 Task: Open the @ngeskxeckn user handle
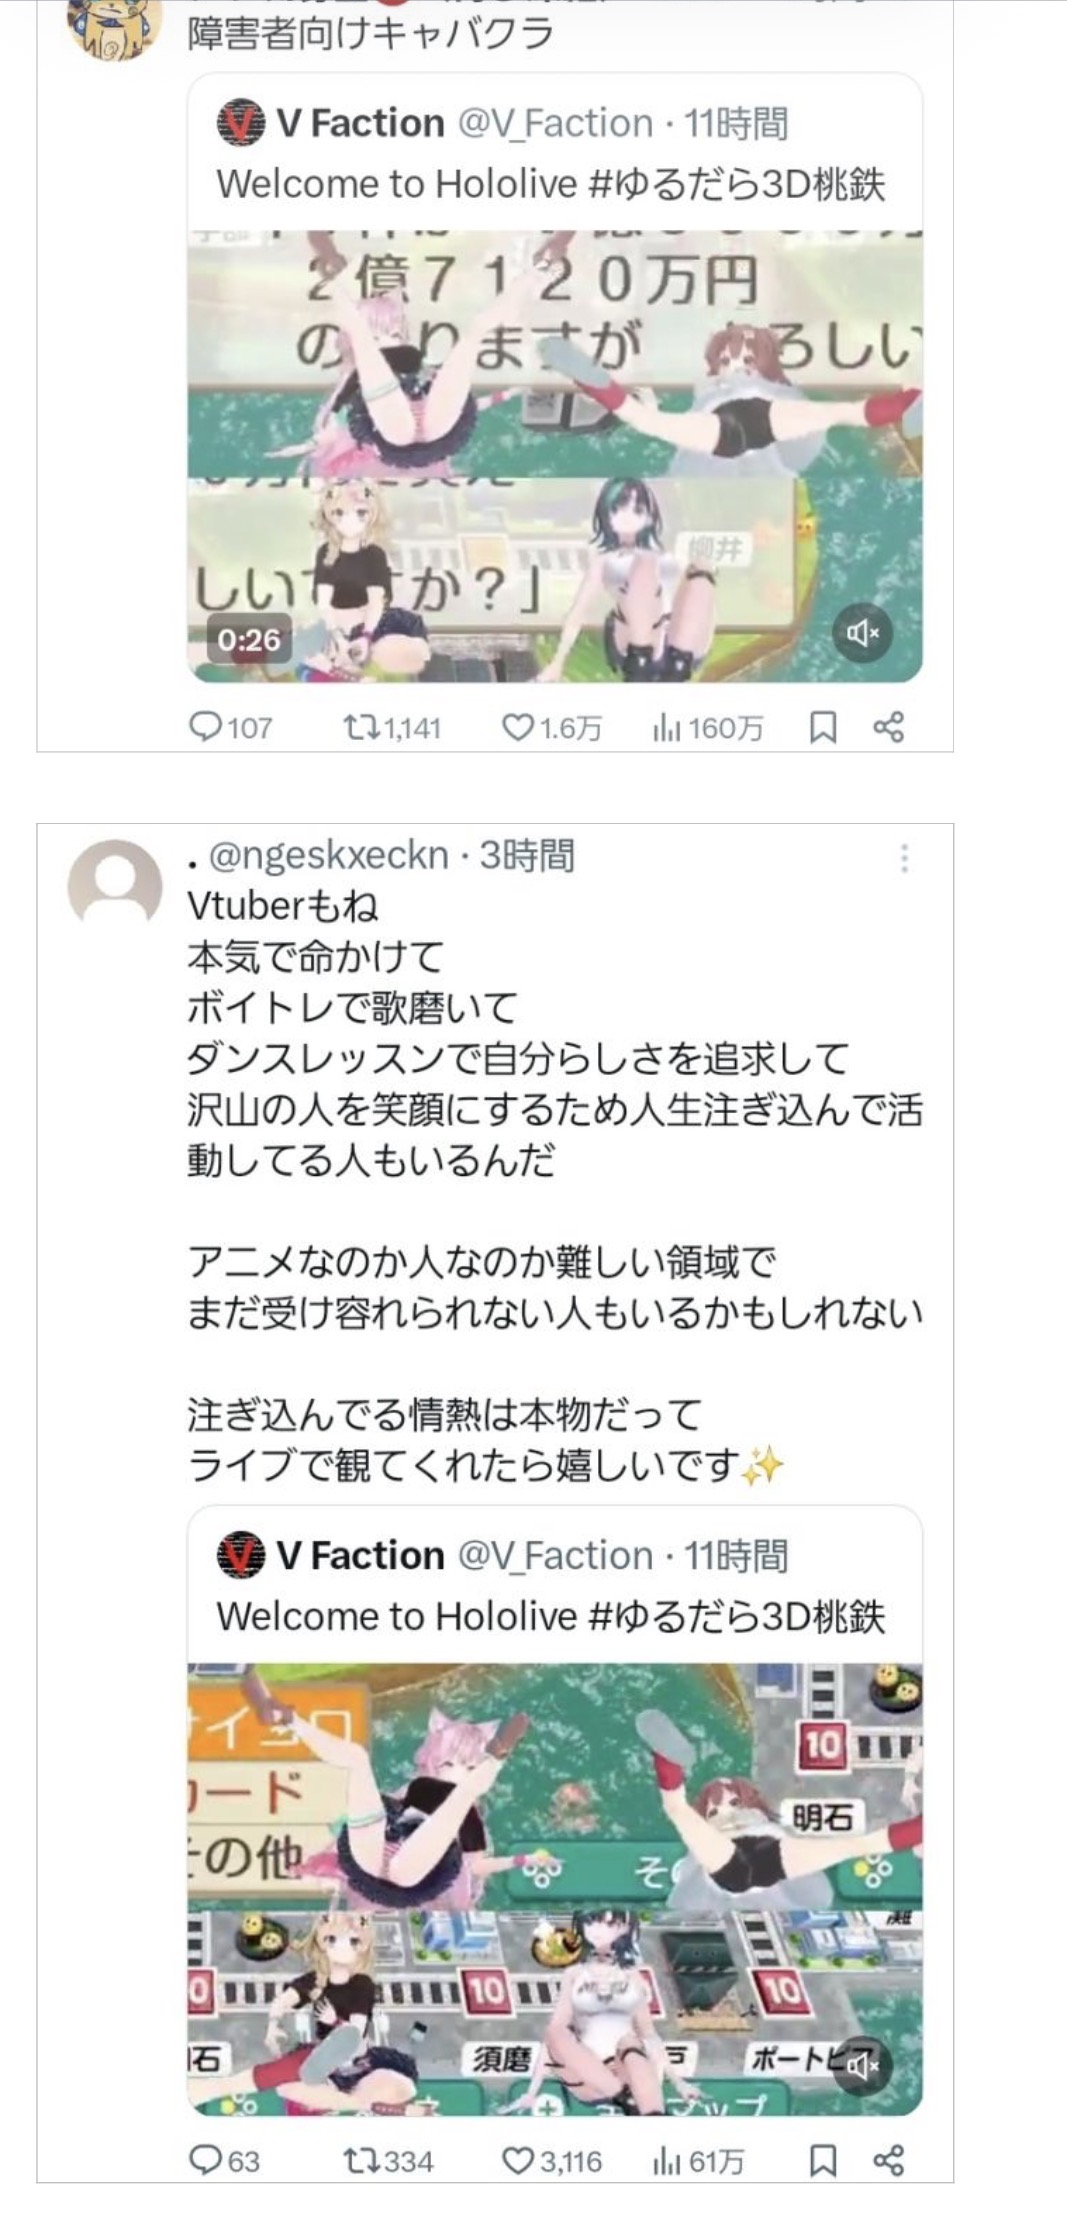[328, 856]
